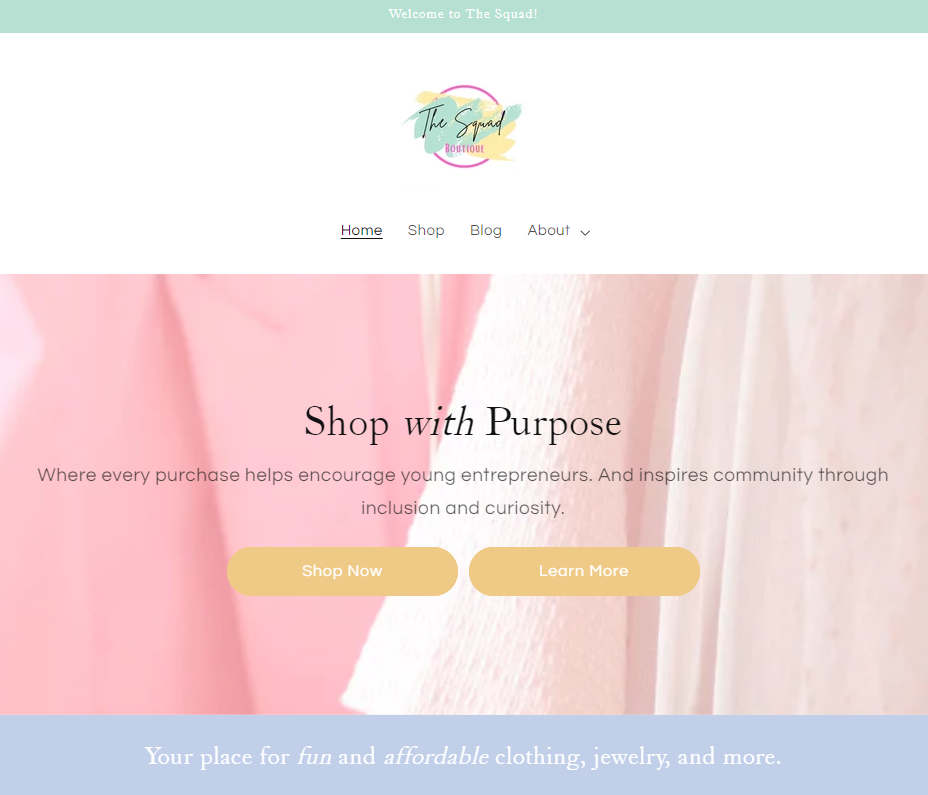Viewport: 928px width, 795px height.
Task: Select the young entrepreneurs description paragraph
Action: 463,491
